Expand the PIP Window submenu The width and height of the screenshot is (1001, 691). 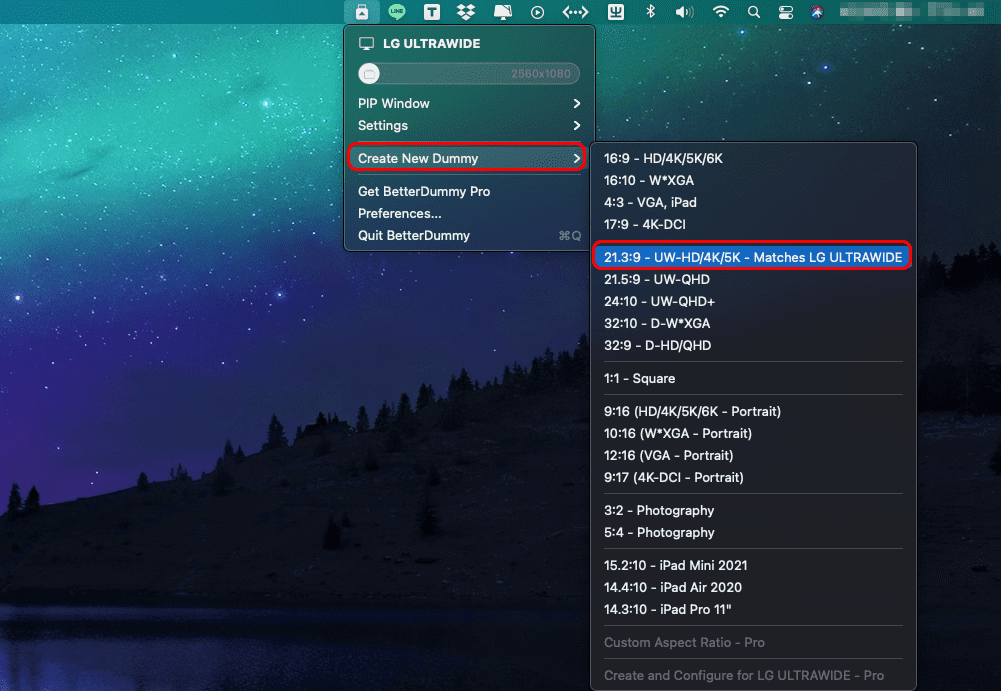(393, 103)
